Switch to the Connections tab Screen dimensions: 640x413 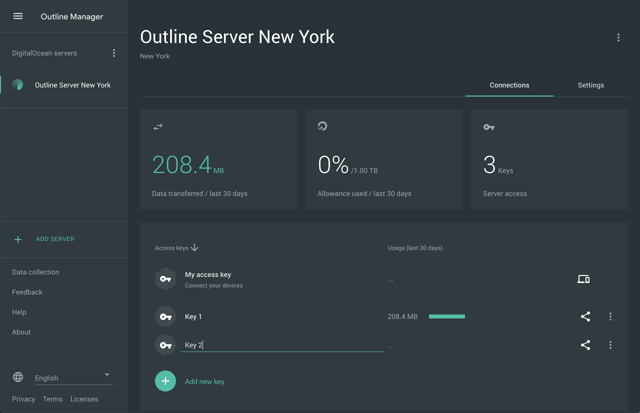pyautogui.click(x=509, y=85)
